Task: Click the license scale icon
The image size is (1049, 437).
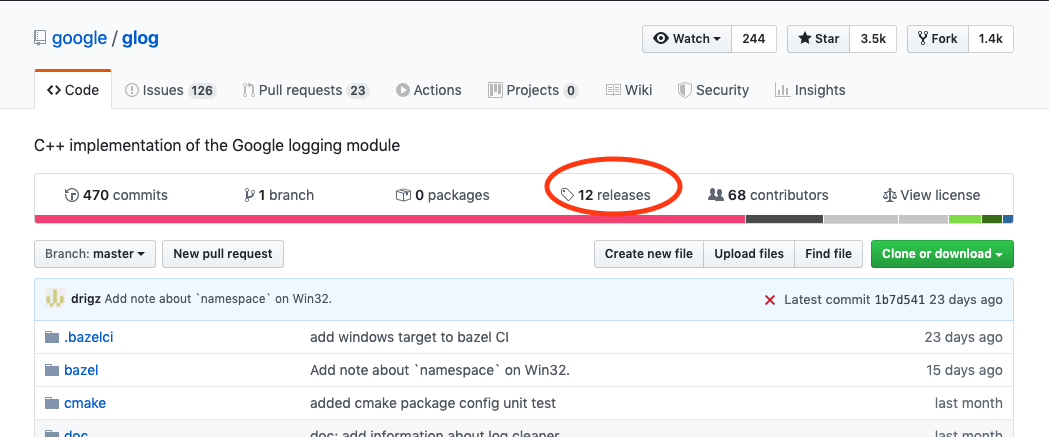Action: pos(889,195)
